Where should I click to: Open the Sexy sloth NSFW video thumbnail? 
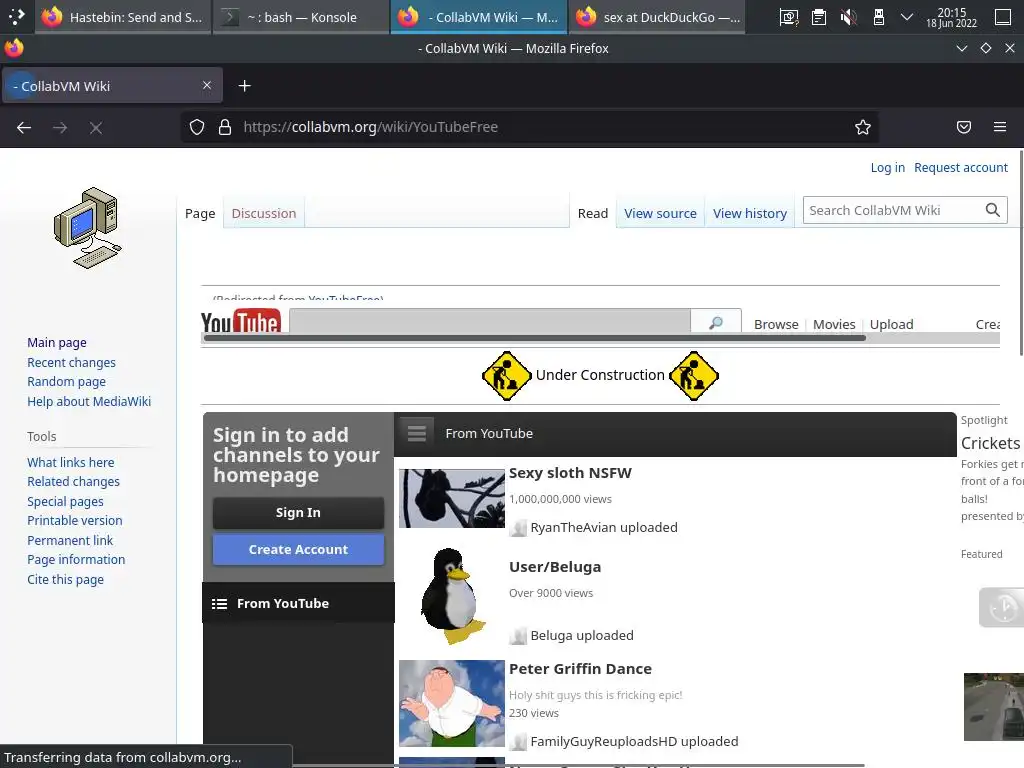tap(452, 498)
